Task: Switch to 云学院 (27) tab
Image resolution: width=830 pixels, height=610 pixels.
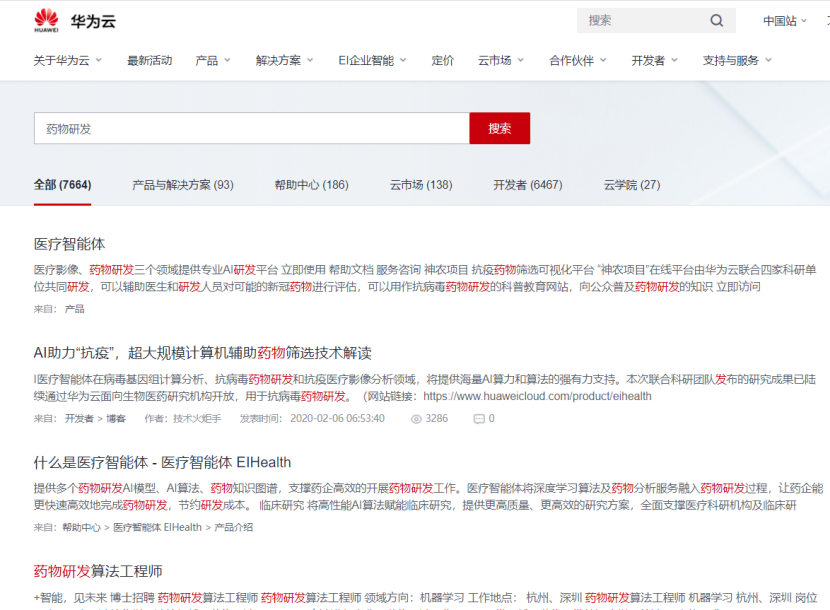Action: pyautogui.click(x=632, y=185)
